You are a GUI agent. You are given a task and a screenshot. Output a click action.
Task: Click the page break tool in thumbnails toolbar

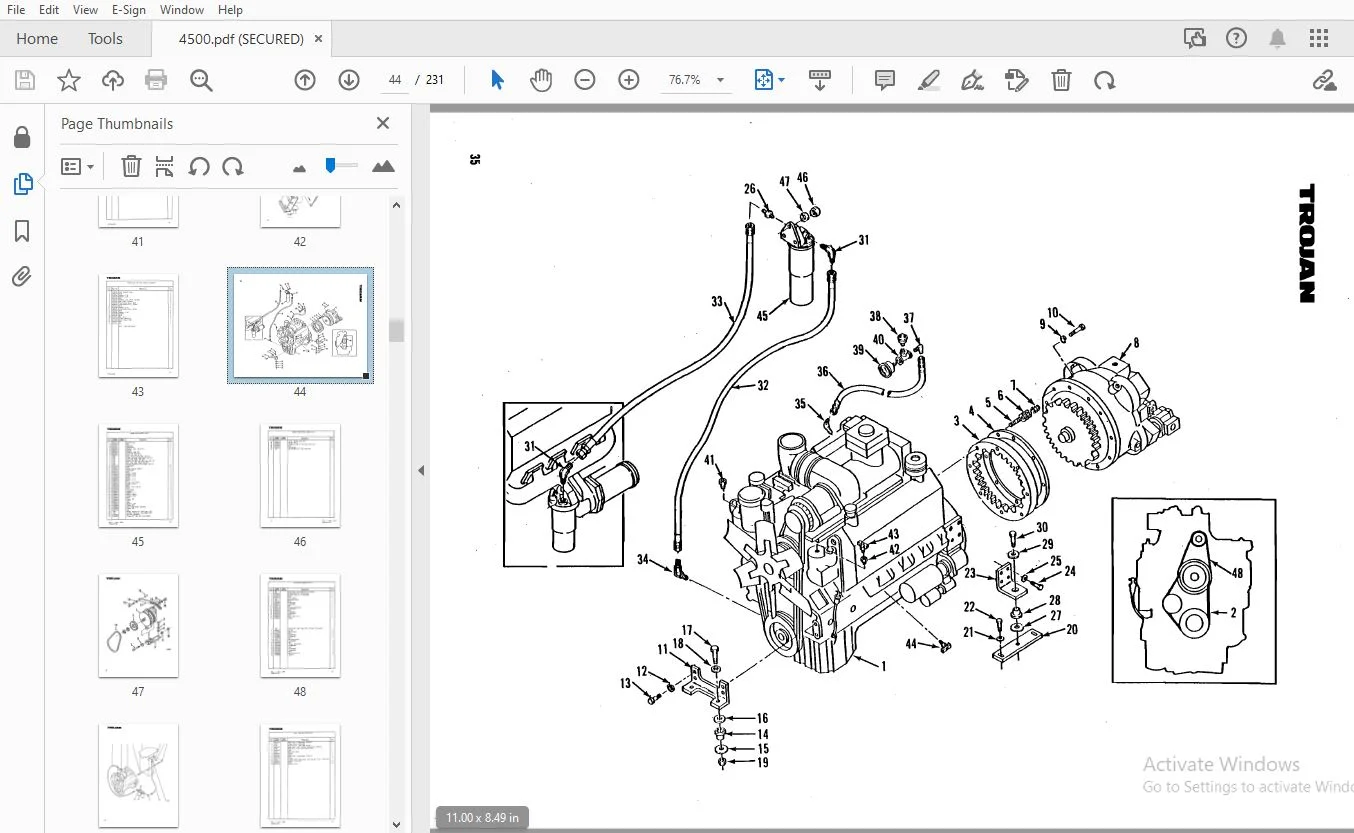(165, 166)
